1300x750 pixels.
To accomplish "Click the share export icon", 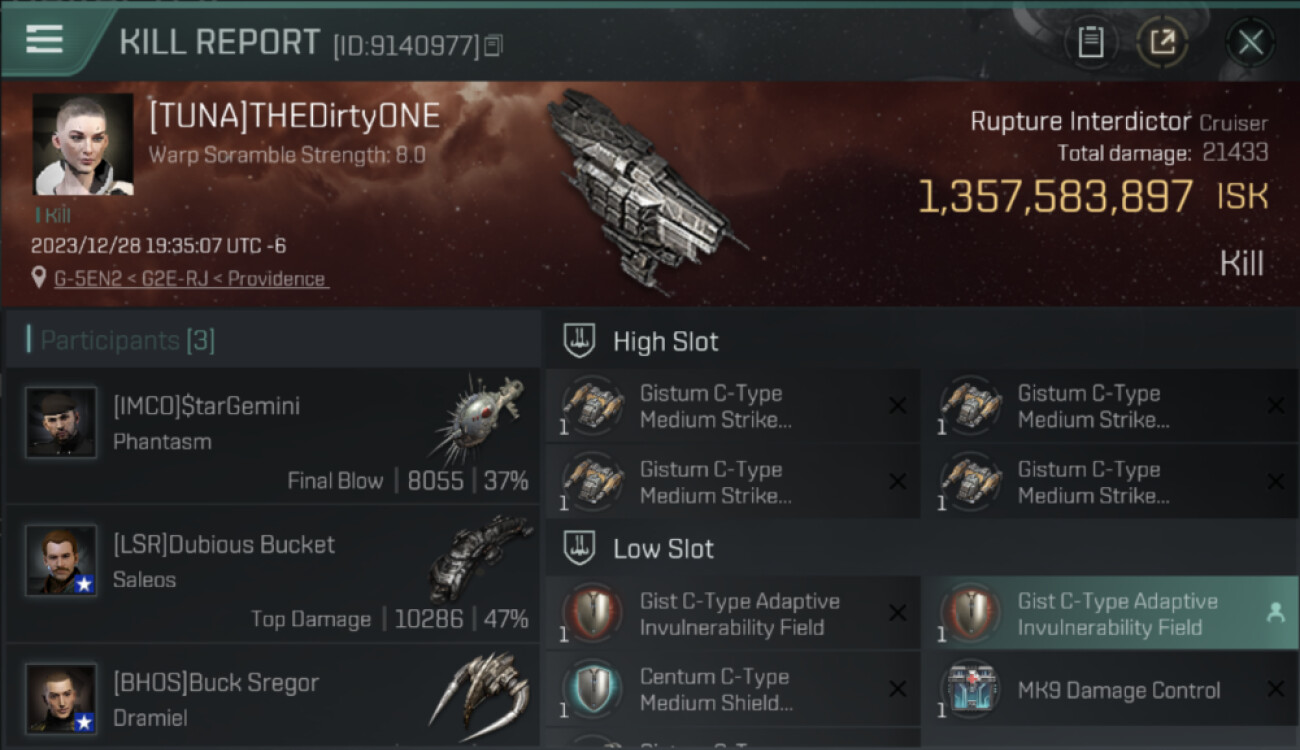I will [x=1162, y=42].
